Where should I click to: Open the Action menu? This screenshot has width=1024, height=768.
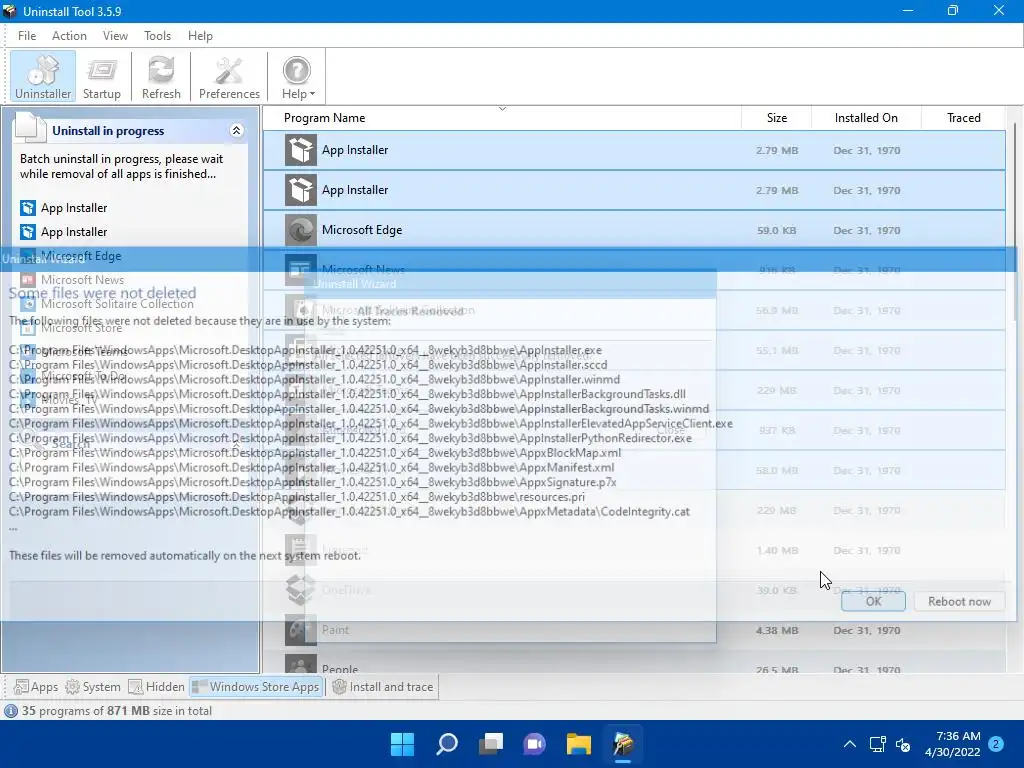pos(69,36)
